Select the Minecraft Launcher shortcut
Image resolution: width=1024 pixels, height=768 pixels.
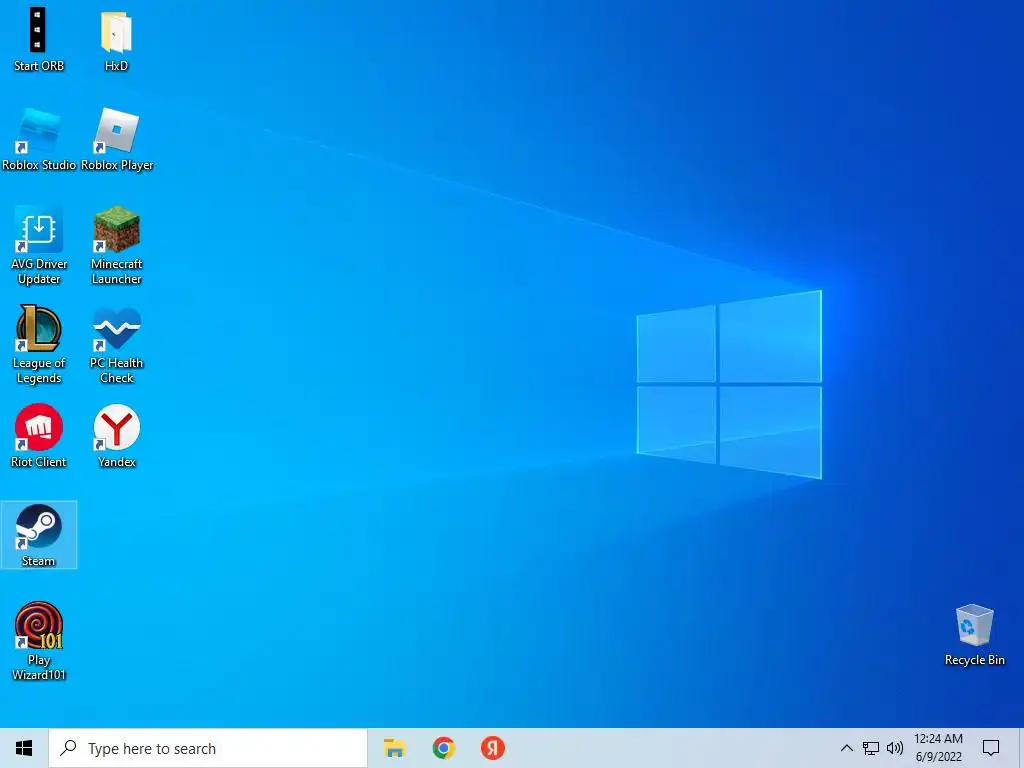[x=116, y=246]
